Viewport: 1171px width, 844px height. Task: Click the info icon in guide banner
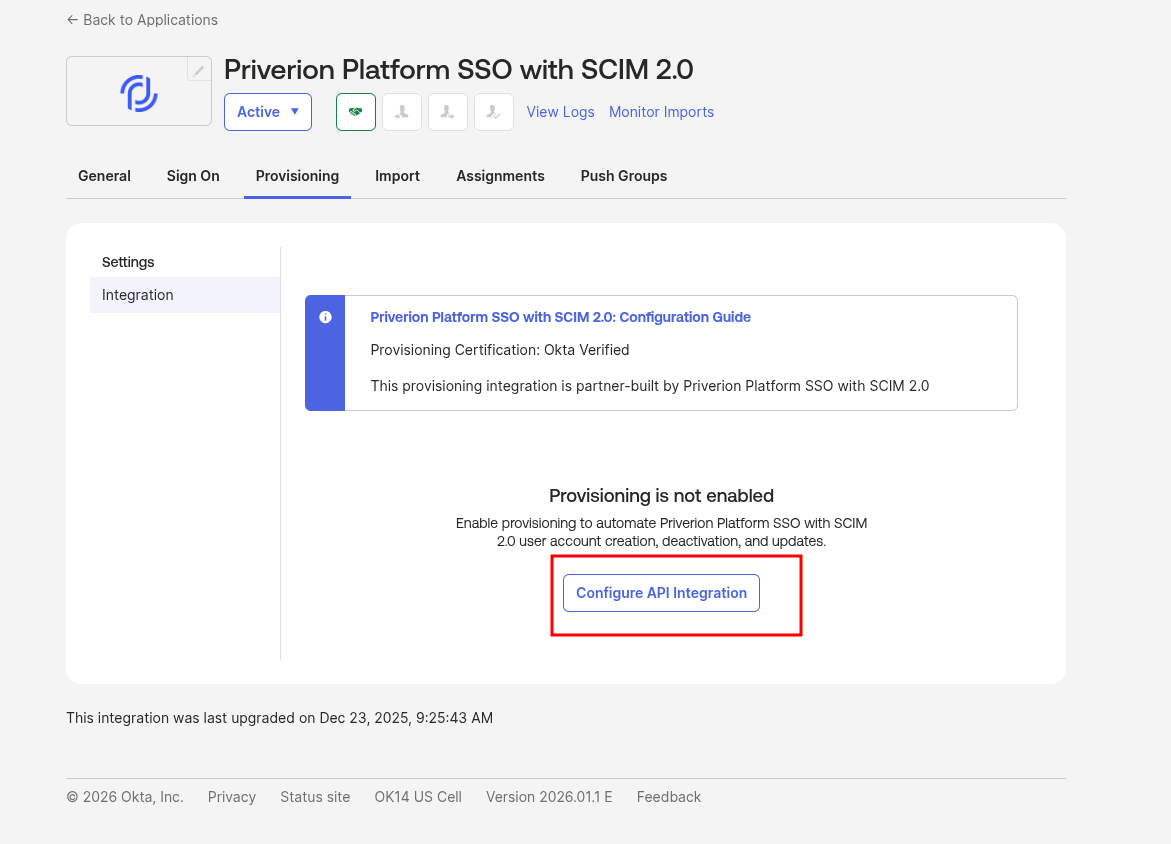325,317
